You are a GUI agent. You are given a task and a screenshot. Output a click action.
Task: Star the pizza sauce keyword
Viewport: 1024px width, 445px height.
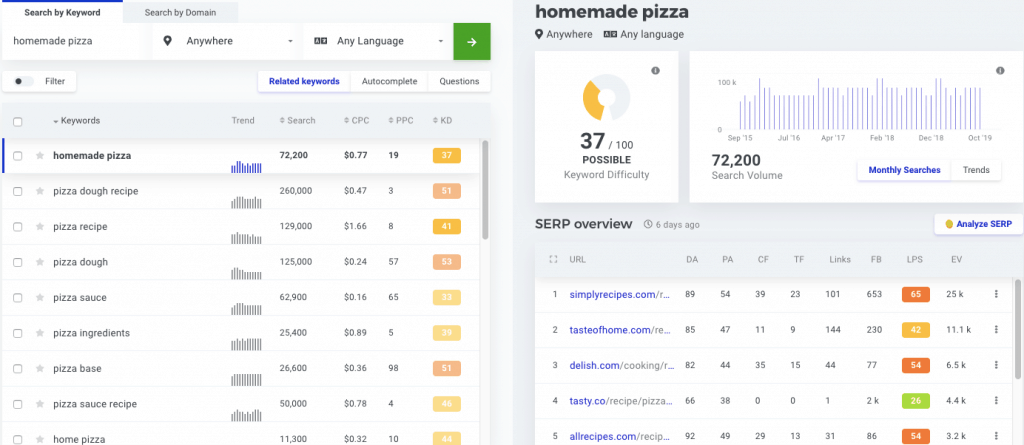pos(40,297)
